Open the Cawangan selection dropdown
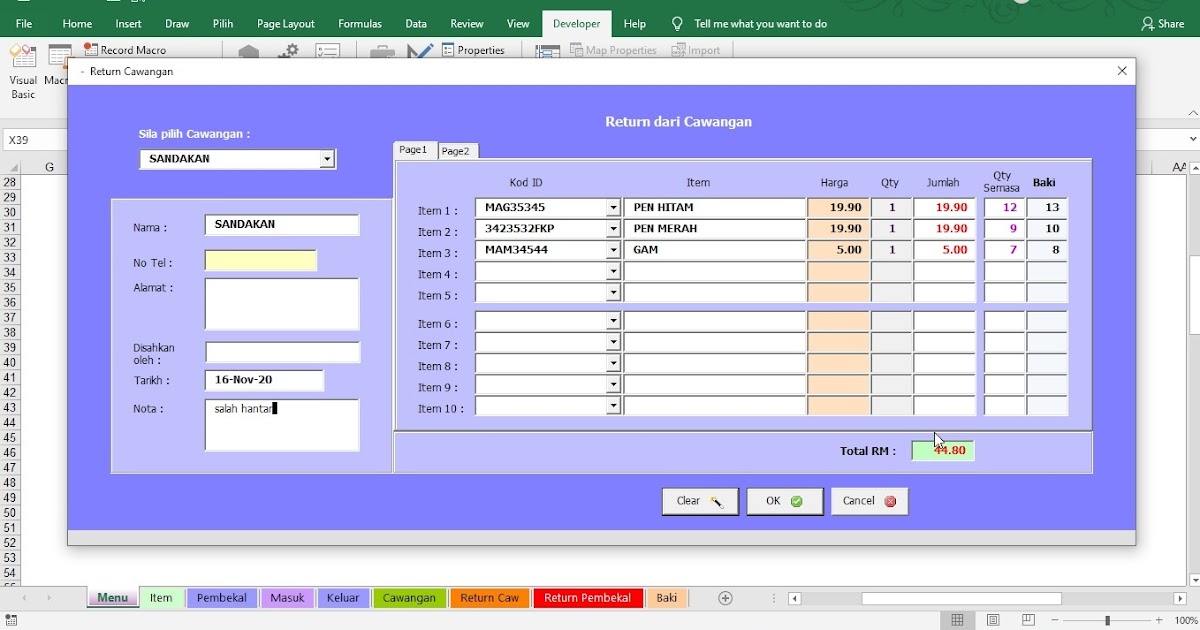1200x630 pixels. 327,159
